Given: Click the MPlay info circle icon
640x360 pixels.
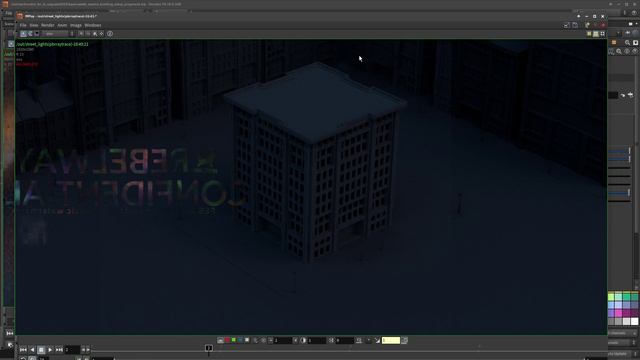Looking at the screenshot, I should [110, 34].
